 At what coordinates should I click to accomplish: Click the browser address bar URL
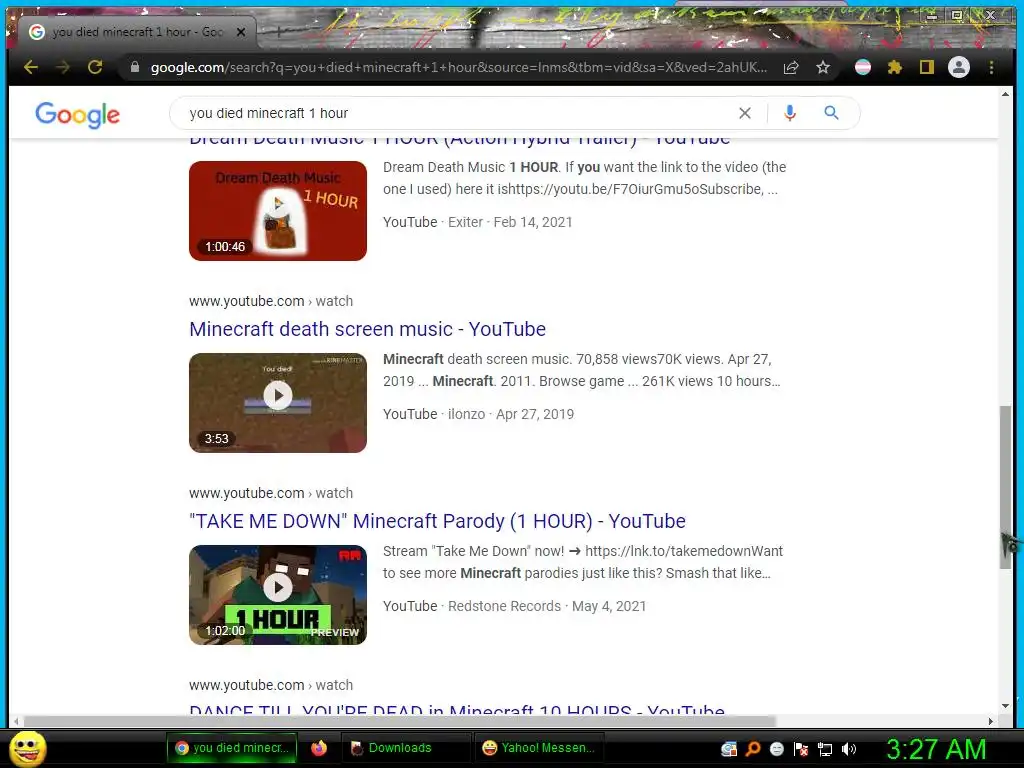[x=458, y=67]
